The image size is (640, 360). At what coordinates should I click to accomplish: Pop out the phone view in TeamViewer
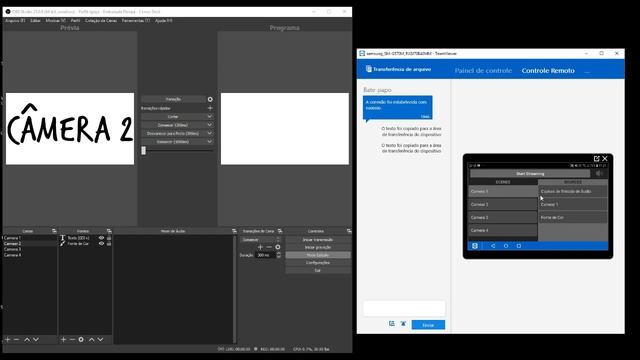(x=596, y=158)
